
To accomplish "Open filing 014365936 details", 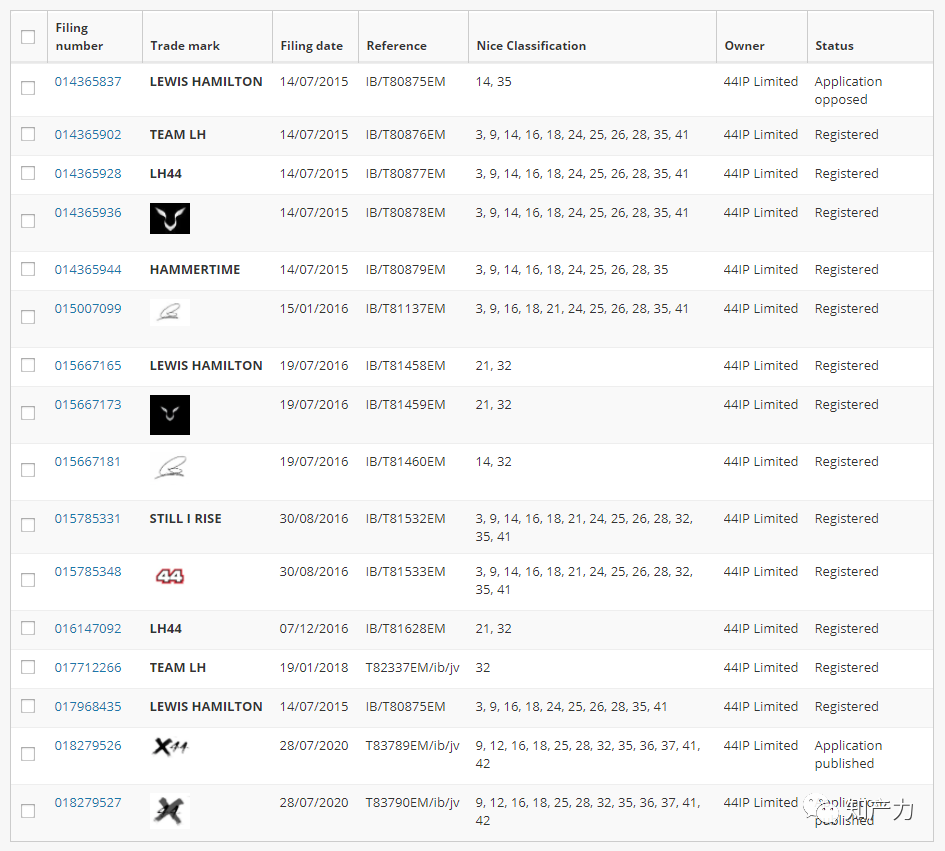I will tap(88, 213).
